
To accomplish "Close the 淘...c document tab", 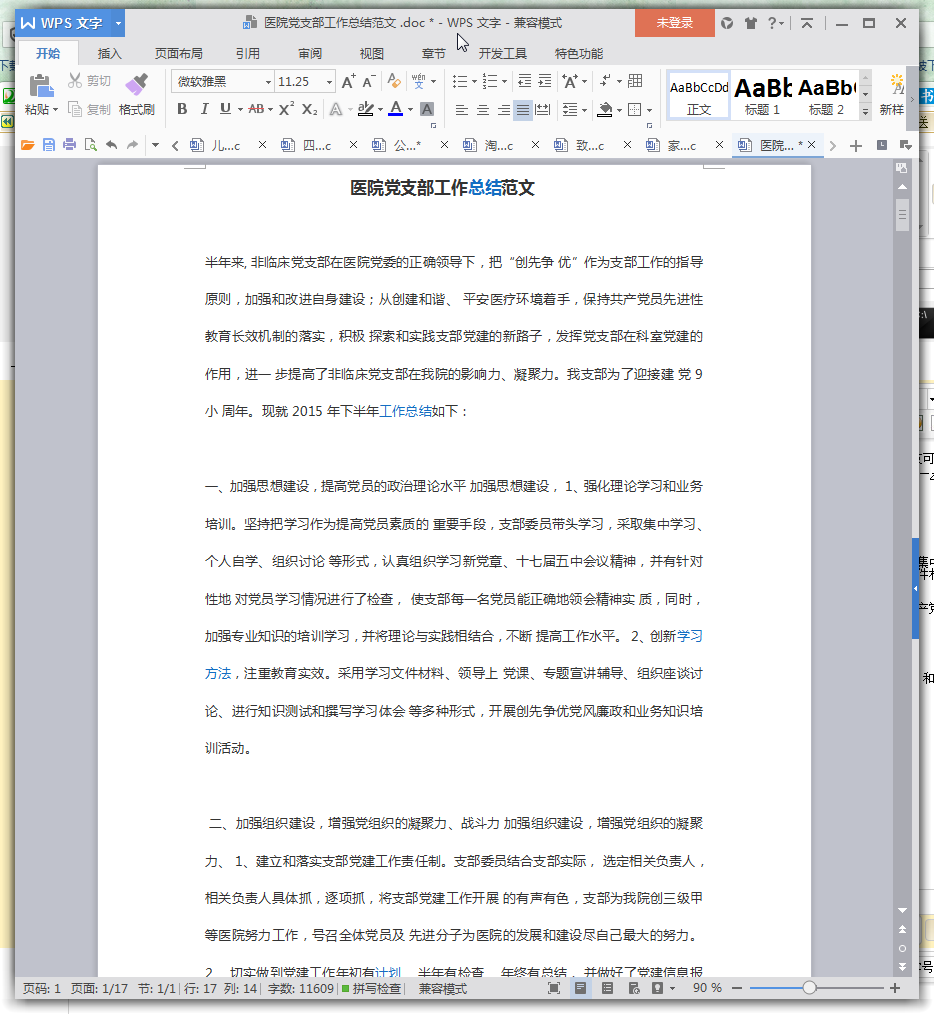I will coord(536,145).
